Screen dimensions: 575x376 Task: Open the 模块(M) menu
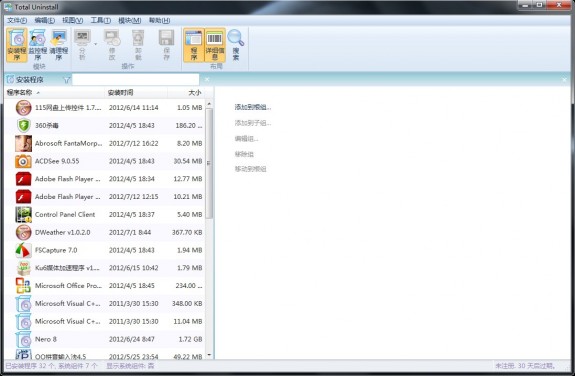click(129, 20)
